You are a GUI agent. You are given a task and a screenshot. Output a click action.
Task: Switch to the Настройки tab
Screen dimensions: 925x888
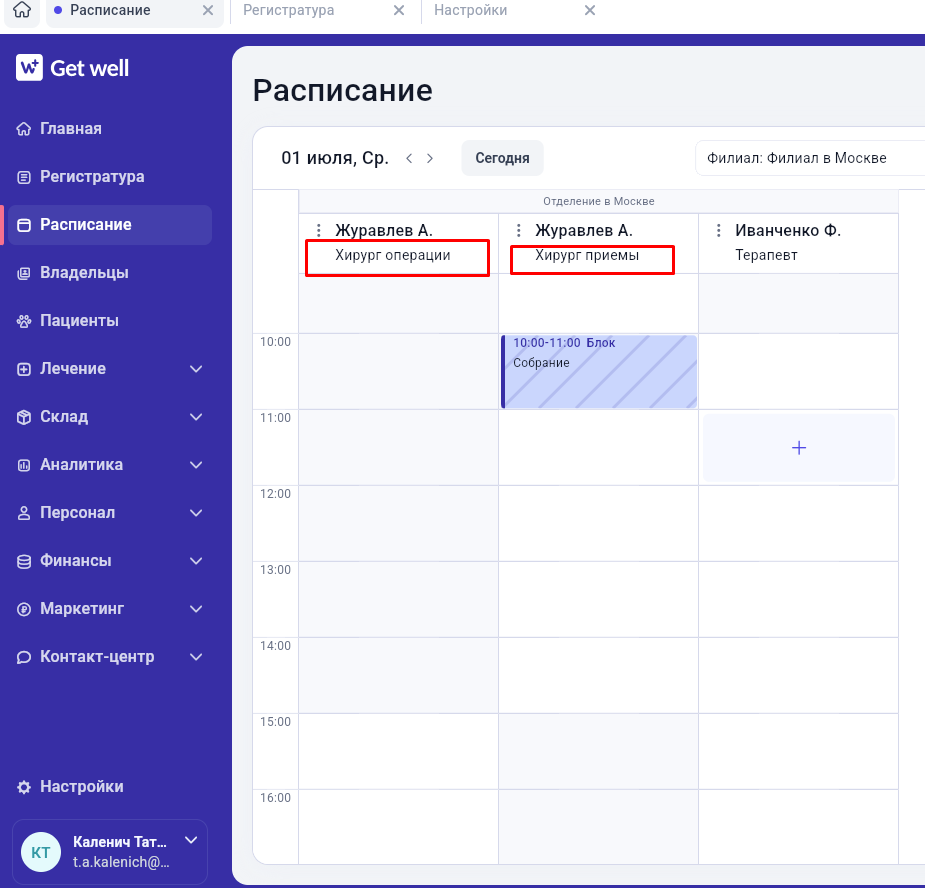click(470, 10)
